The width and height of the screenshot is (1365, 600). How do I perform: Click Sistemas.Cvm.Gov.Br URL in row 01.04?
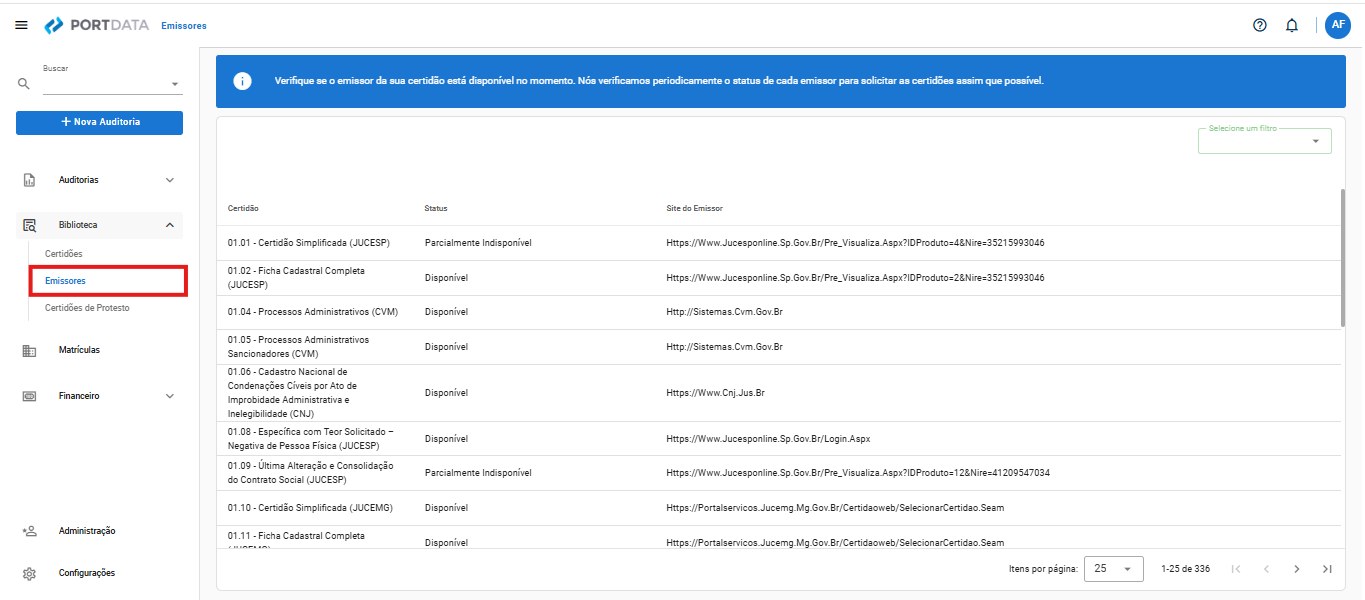tap(724, 312)
